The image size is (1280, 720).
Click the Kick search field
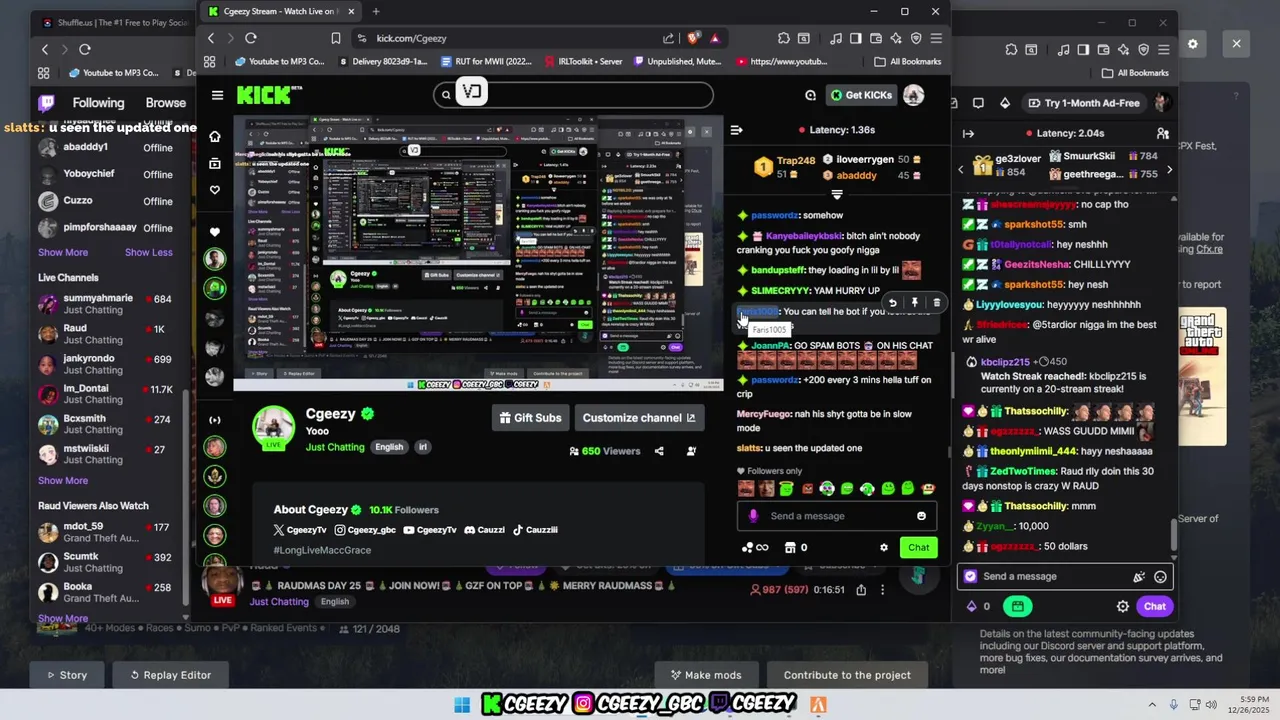573,95
